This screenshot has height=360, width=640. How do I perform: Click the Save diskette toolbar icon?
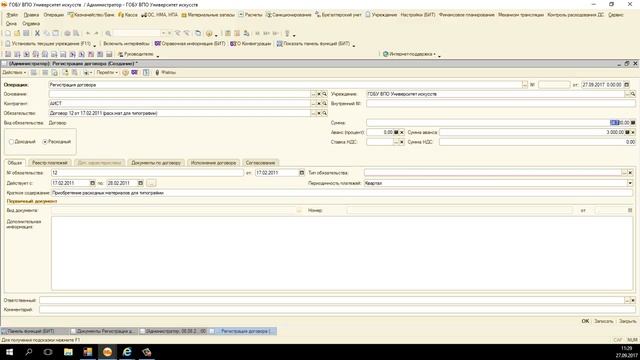[x=26, y=33]
